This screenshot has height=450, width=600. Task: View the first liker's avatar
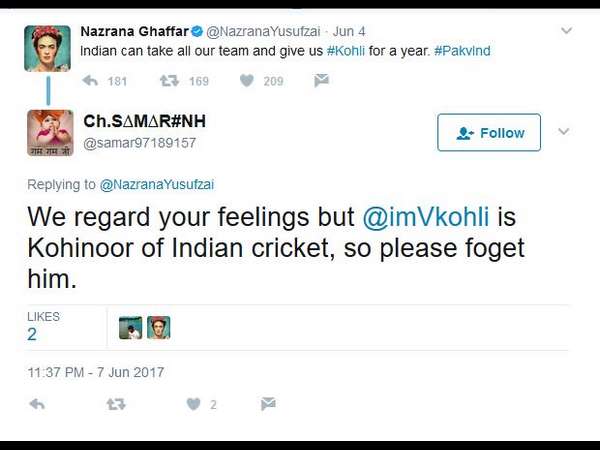point(130,327)
